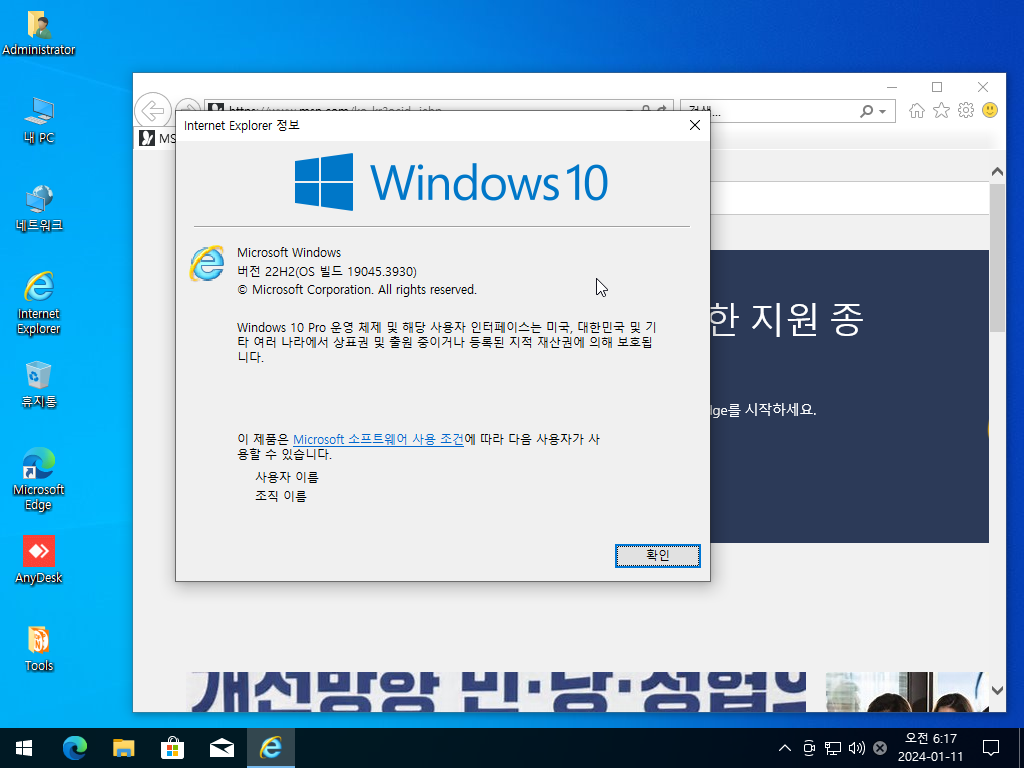Viewport: 1024px width, 768px height.
Task: Click the Internet Explorer logo in the dialog
Action: click(207, 264)
